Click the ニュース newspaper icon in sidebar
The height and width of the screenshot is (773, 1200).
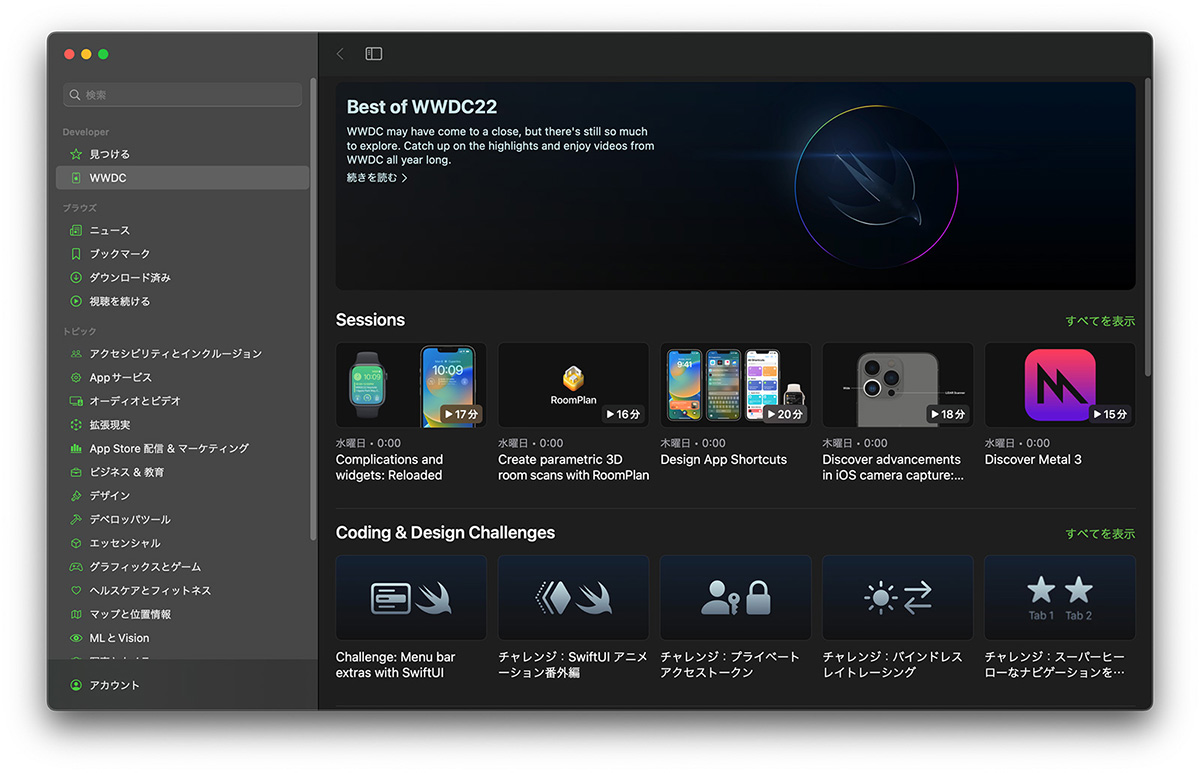click(76, 231)
